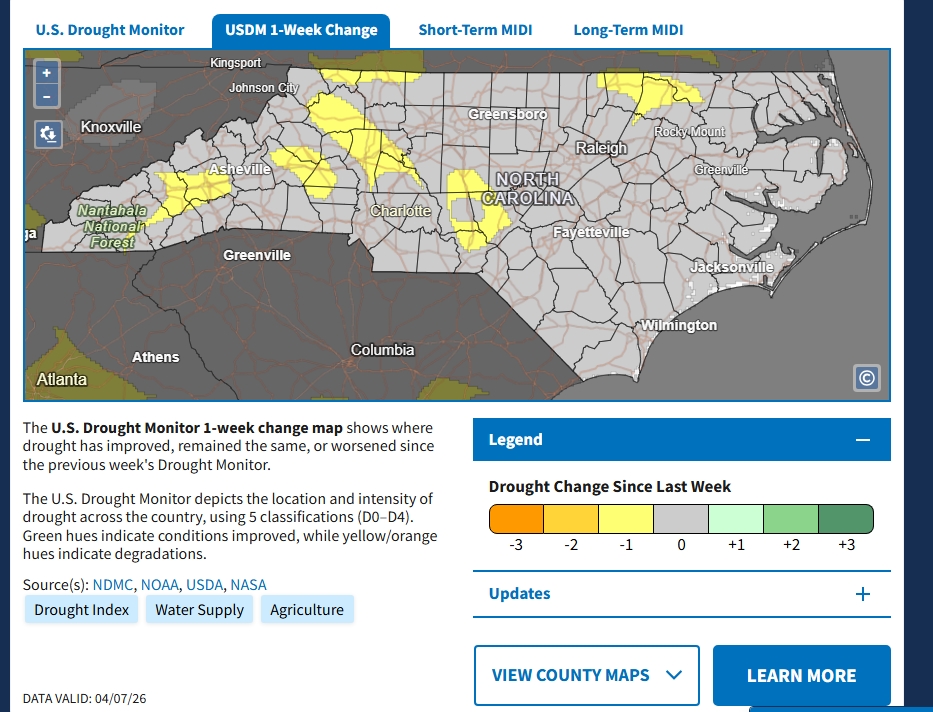Click the Agriculture tag
This screenshot has height=712, width=933.
point(307,610)
